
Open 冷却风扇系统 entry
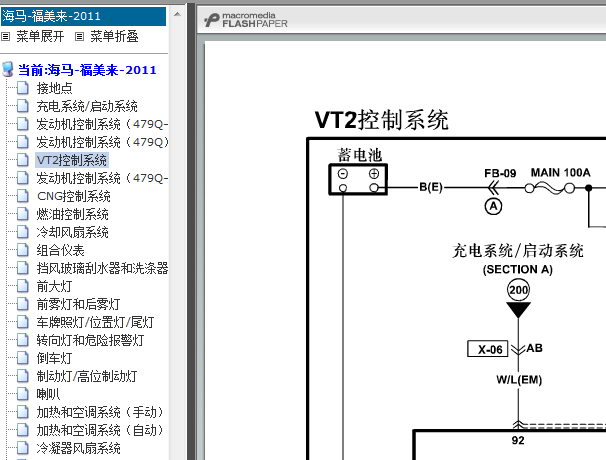point(72,232)
